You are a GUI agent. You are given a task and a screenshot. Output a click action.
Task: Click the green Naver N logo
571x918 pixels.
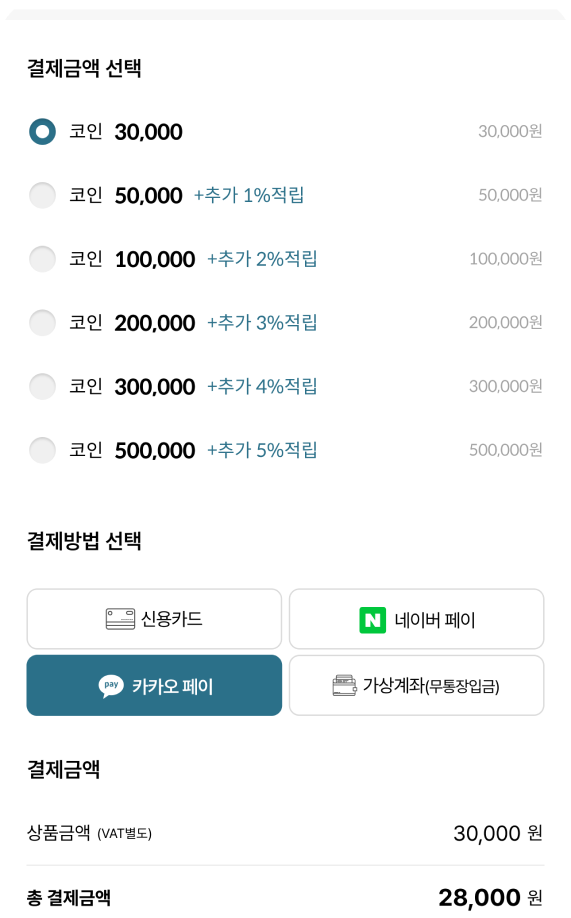(372, 620)
